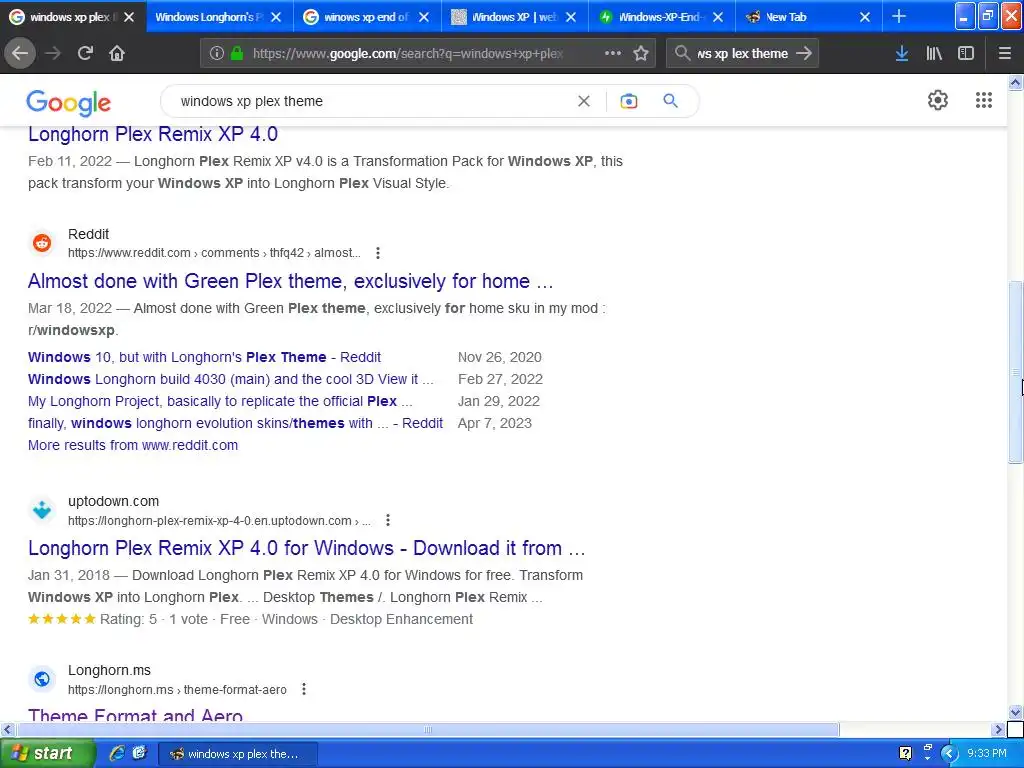Click the scroll-right arrow of horizontal scrollbar

pyautogui.click(x=998, y=729)
